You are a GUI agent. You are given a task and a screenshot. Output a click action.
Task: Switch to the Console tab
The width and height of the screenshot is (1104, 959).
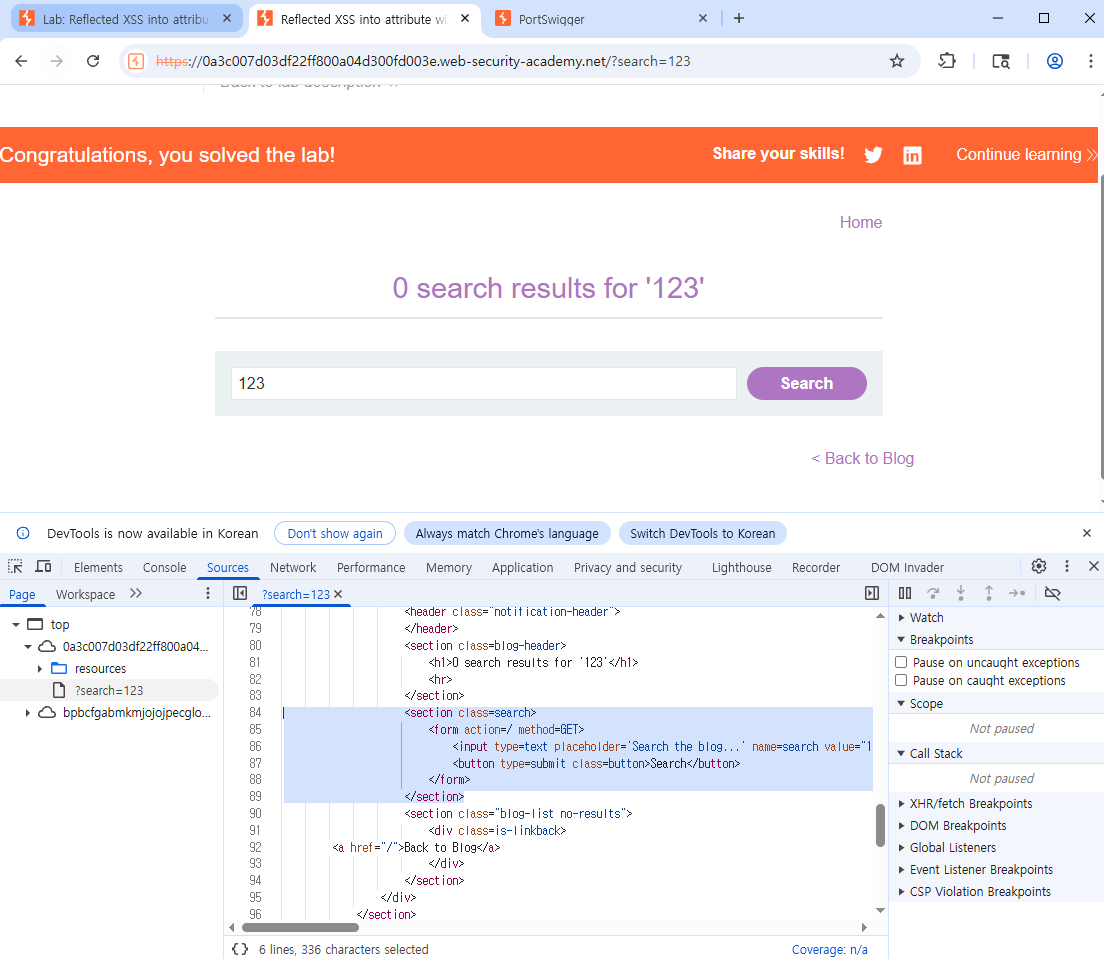click(x=165, y=568)
